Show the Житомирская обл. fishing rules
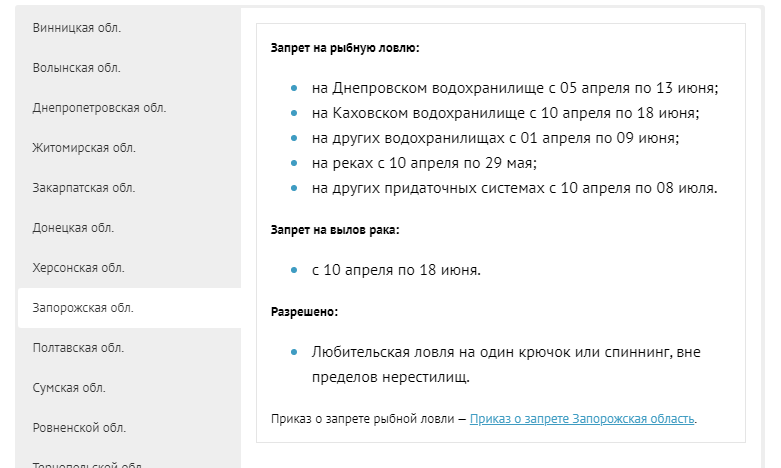The image size is (781, 468). (x=84, y=148)
